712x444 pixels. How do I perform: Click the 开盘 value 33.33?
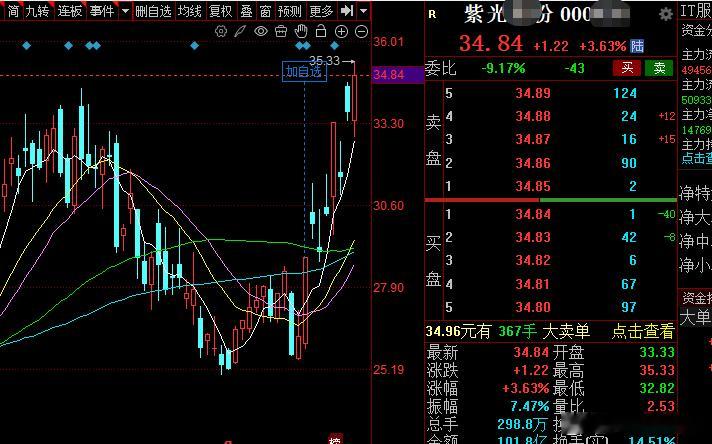pyautogui.click(x=657, y=352)
